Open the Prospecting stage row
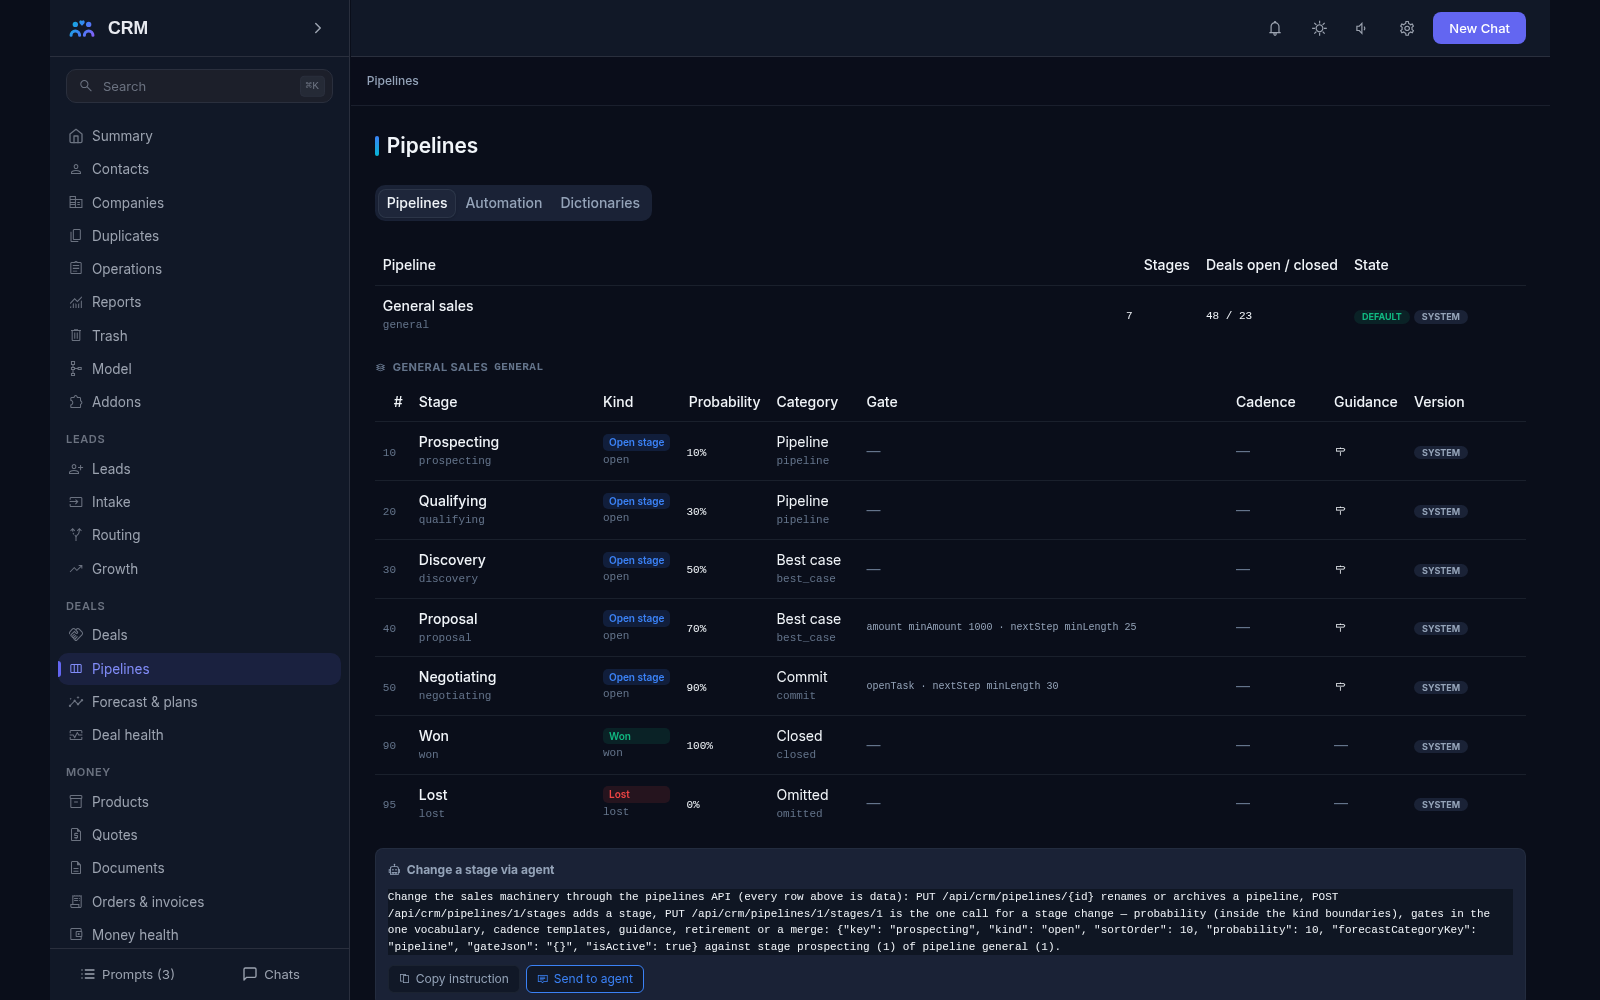Viewport: 1600px width, 1000px height. [950, 452]
